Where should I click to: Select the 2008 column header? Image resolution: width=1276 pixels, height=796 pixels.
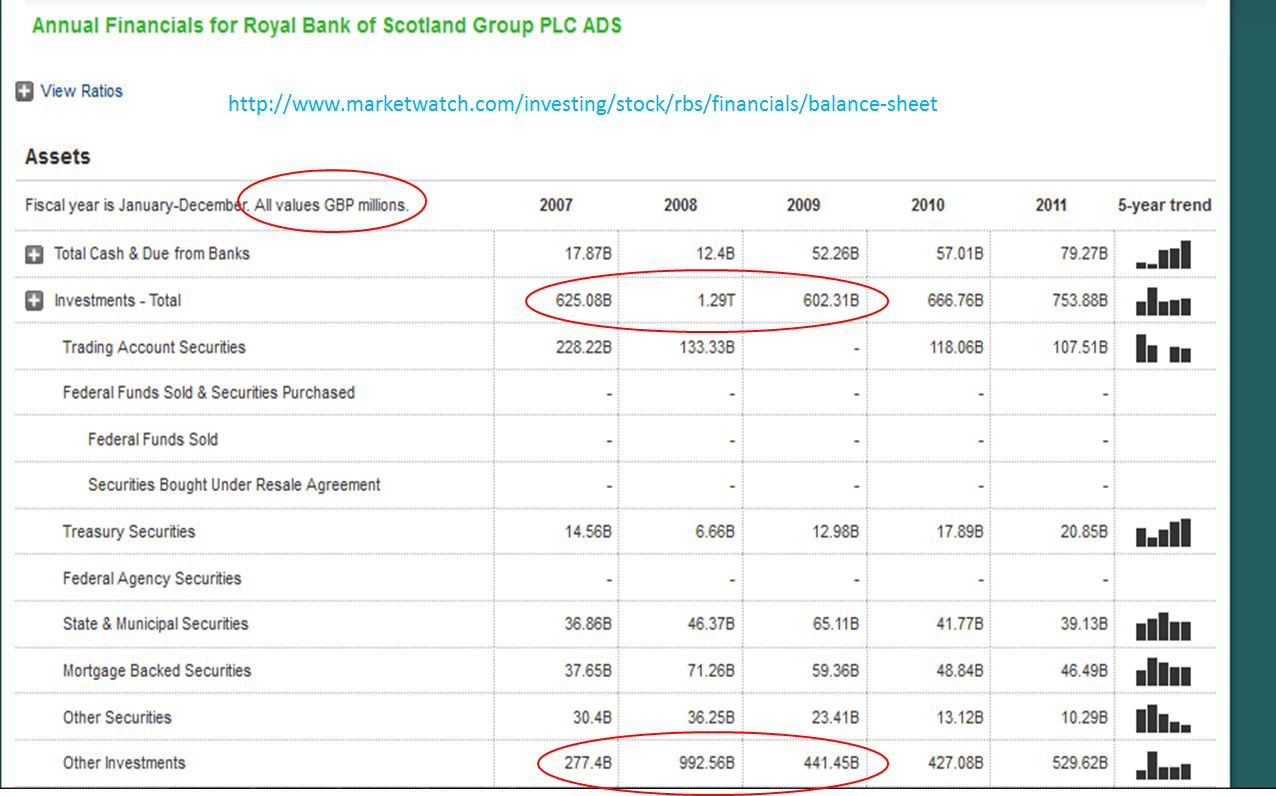point(680,205)
